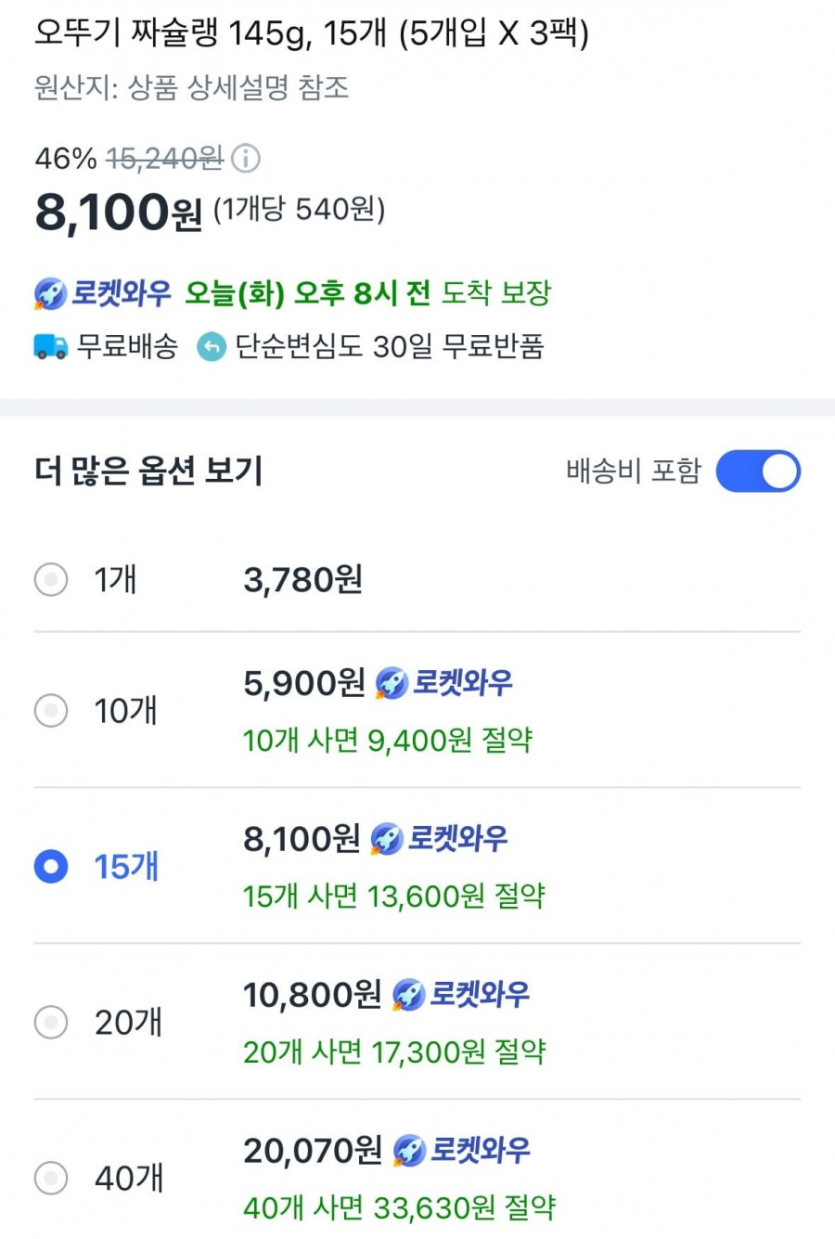The width and height of the screenshot is (835, 1239).
Task: Click the Rocket Wow badge on the 40개 option
Action: coord(461,1151)
